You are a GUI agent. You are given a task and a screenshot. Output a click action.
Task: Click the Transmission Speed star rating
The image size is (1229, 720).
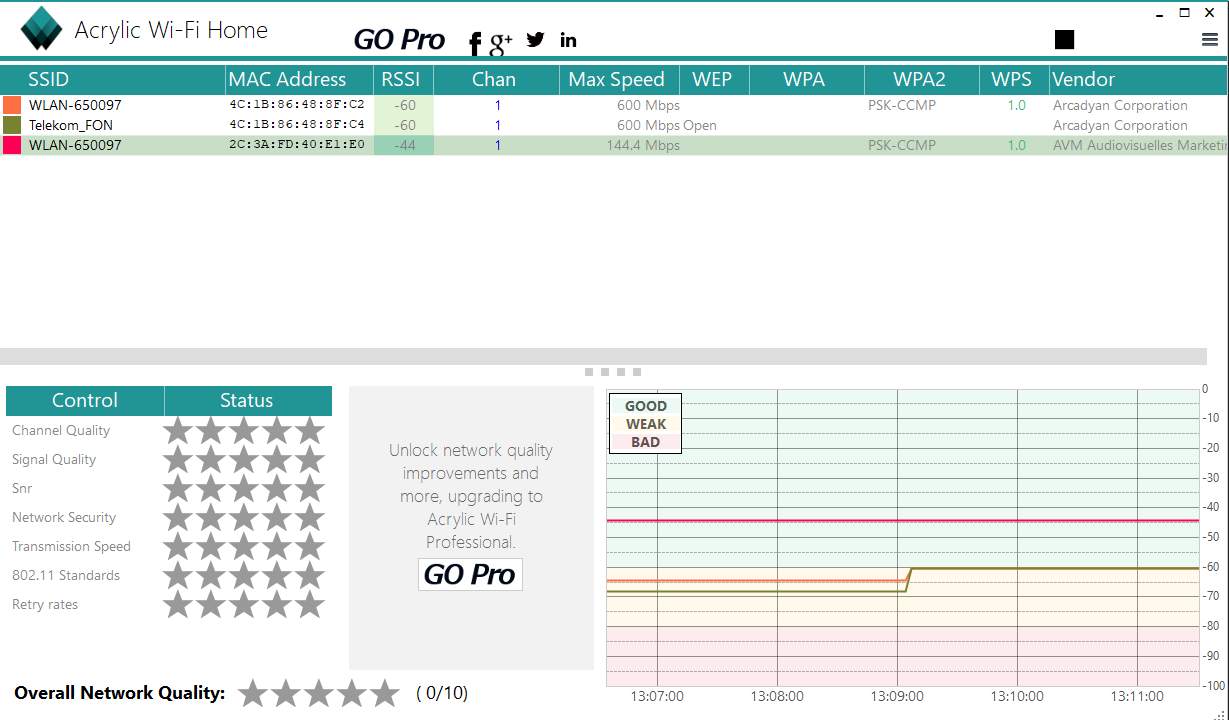[244, 547]
